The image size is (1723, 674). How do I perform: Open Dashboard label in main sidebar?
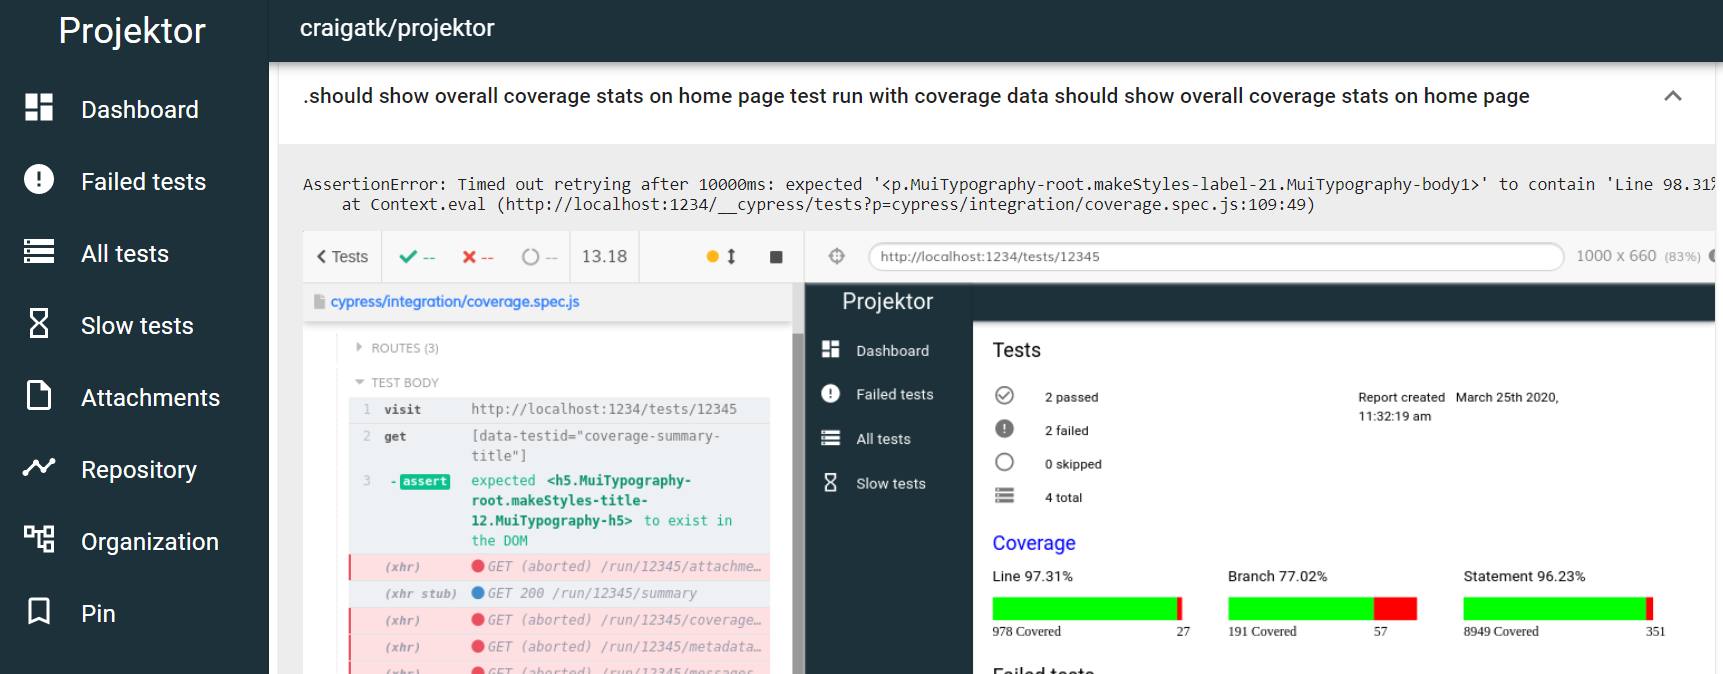coord(140,110)
